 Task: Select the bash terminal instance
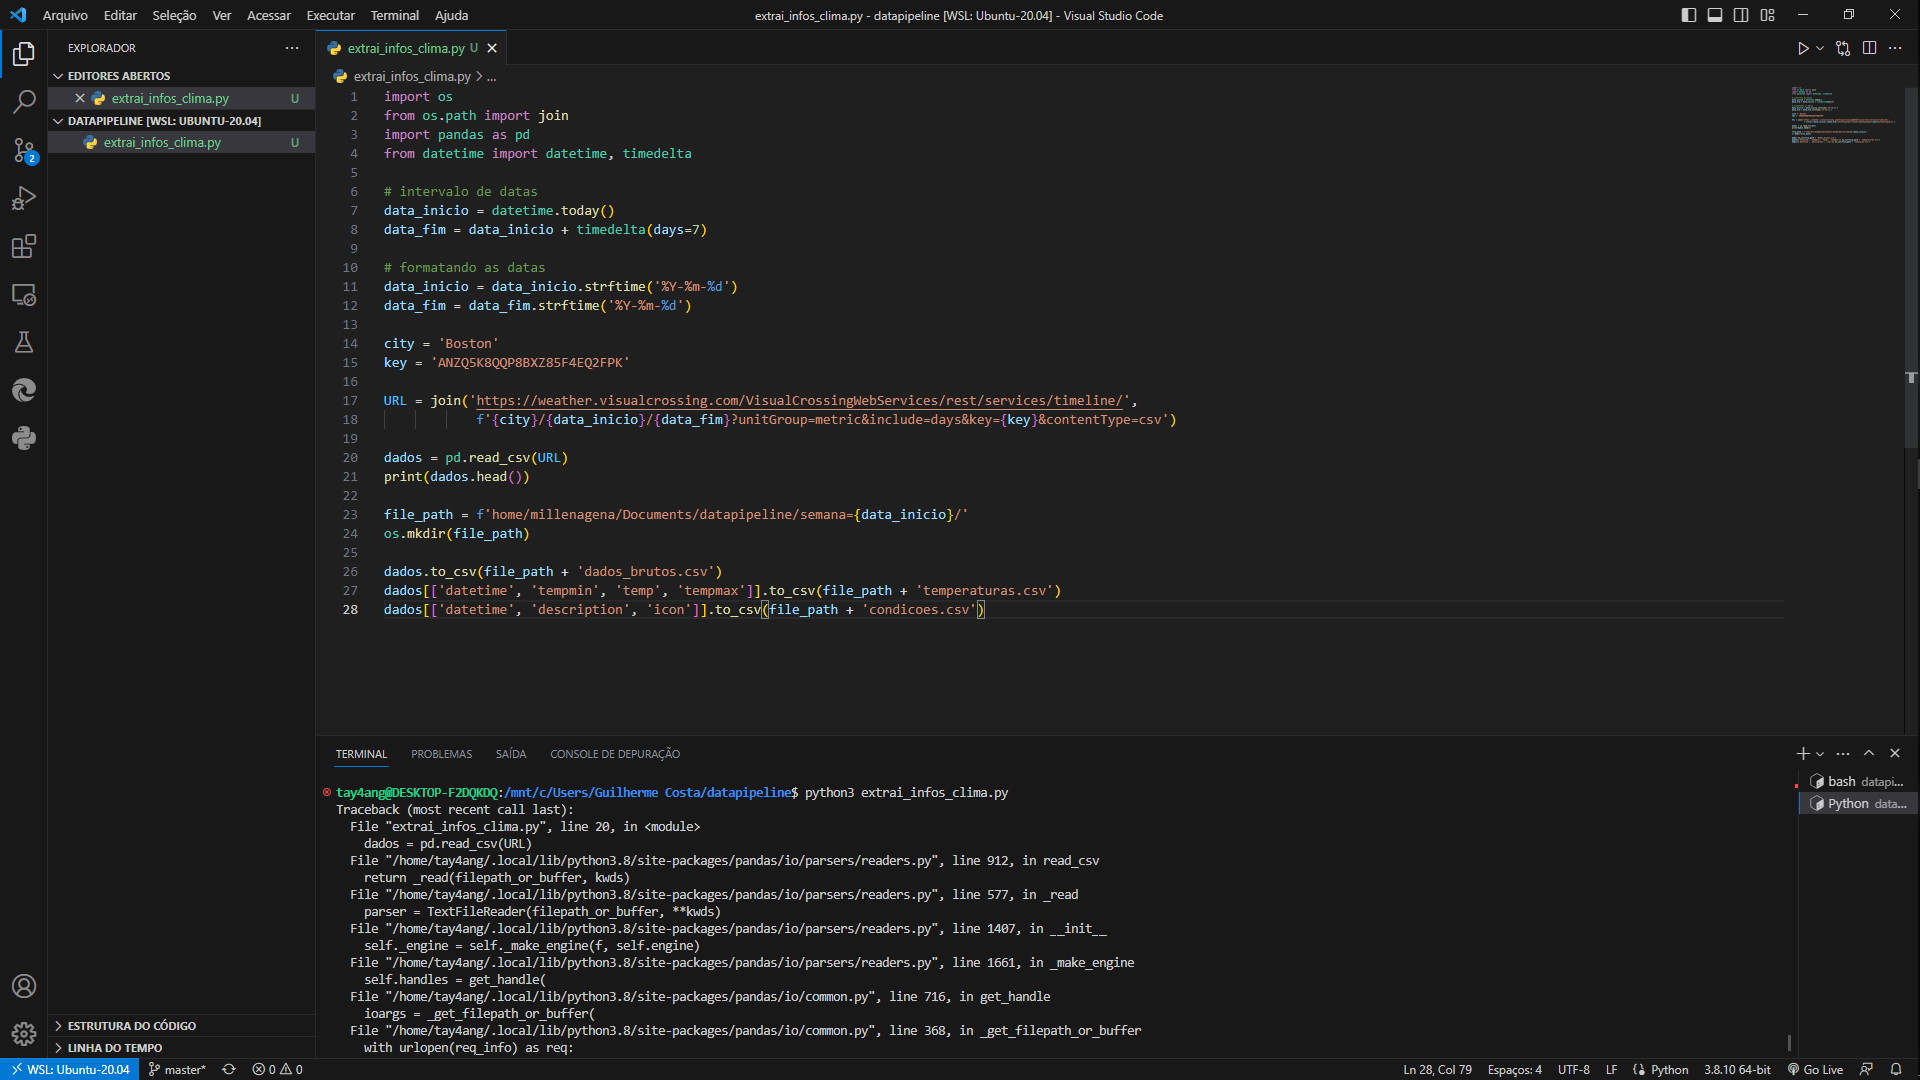click(1857, 782)
